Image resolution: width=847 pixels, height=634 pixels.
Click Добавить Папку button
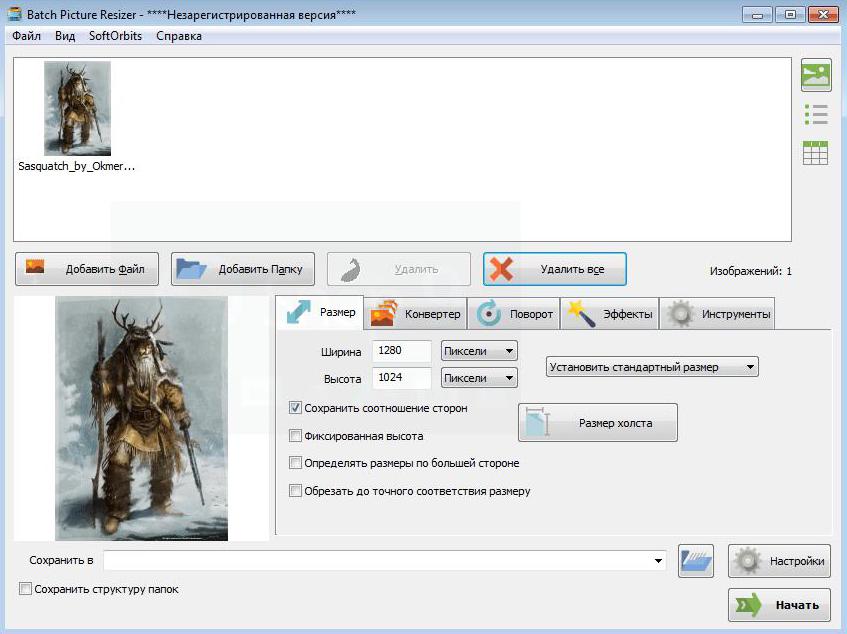click(x=243, y=269)
